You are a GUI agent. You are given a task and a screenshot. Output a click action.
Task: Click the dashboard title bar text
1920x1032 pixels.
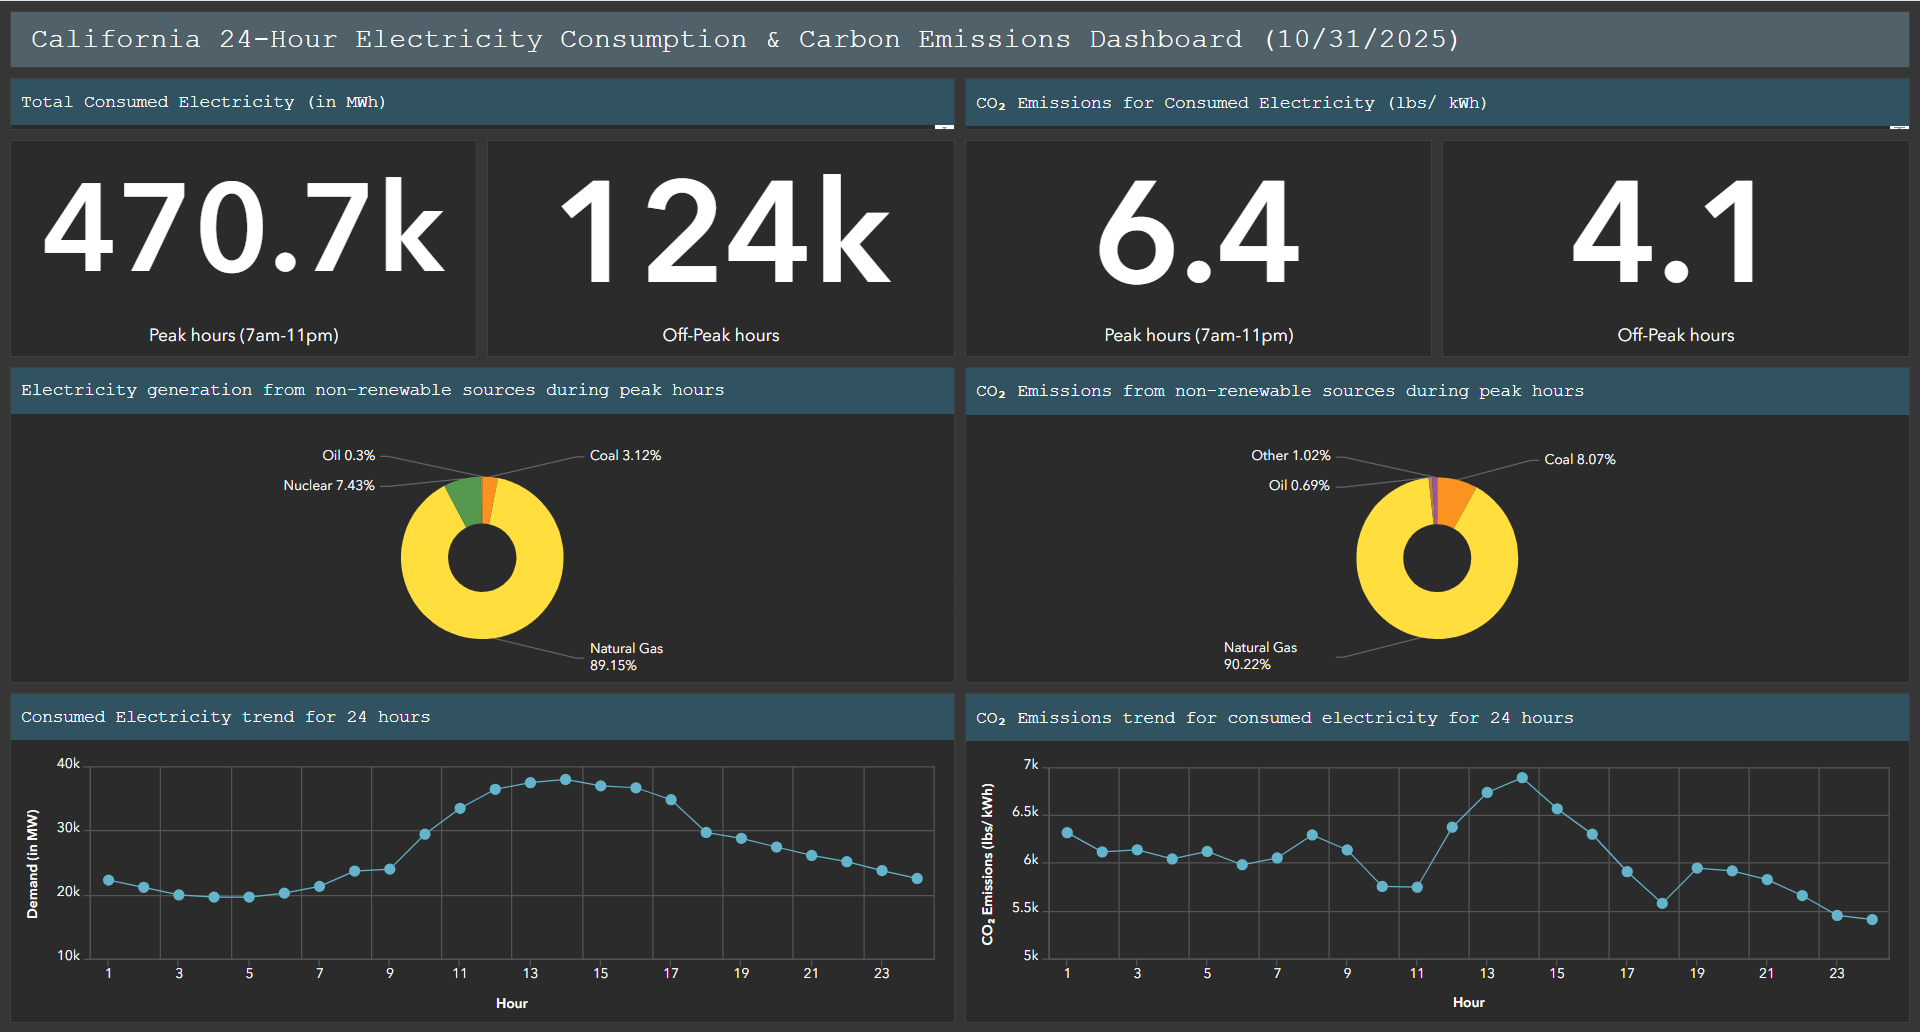pyautogui.click(x=744, y=39)
